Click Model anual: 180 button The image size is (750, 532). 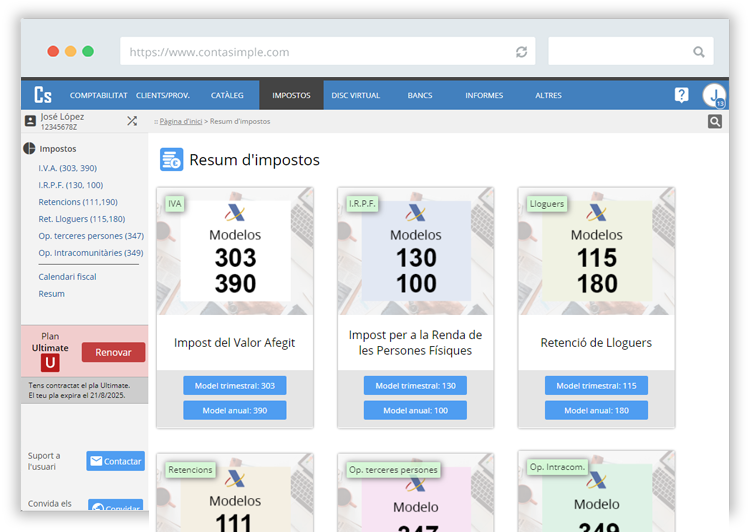(596, 410)
